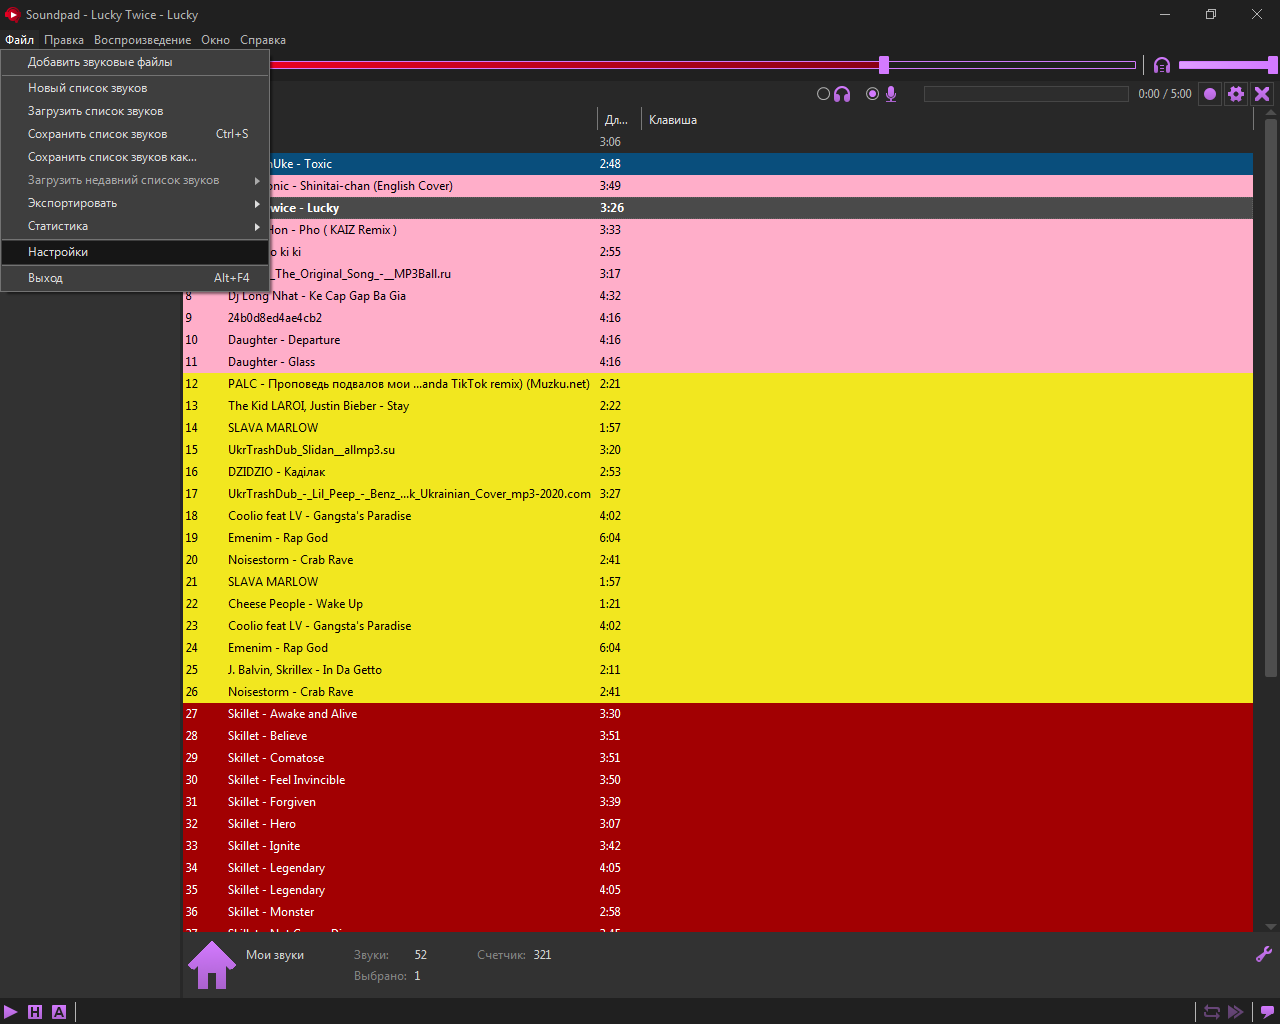The height and width of the screenshot is (1024, 1280).
Task: Toggle the H icon in the bottom bar
Action: tap(35, 1012)
